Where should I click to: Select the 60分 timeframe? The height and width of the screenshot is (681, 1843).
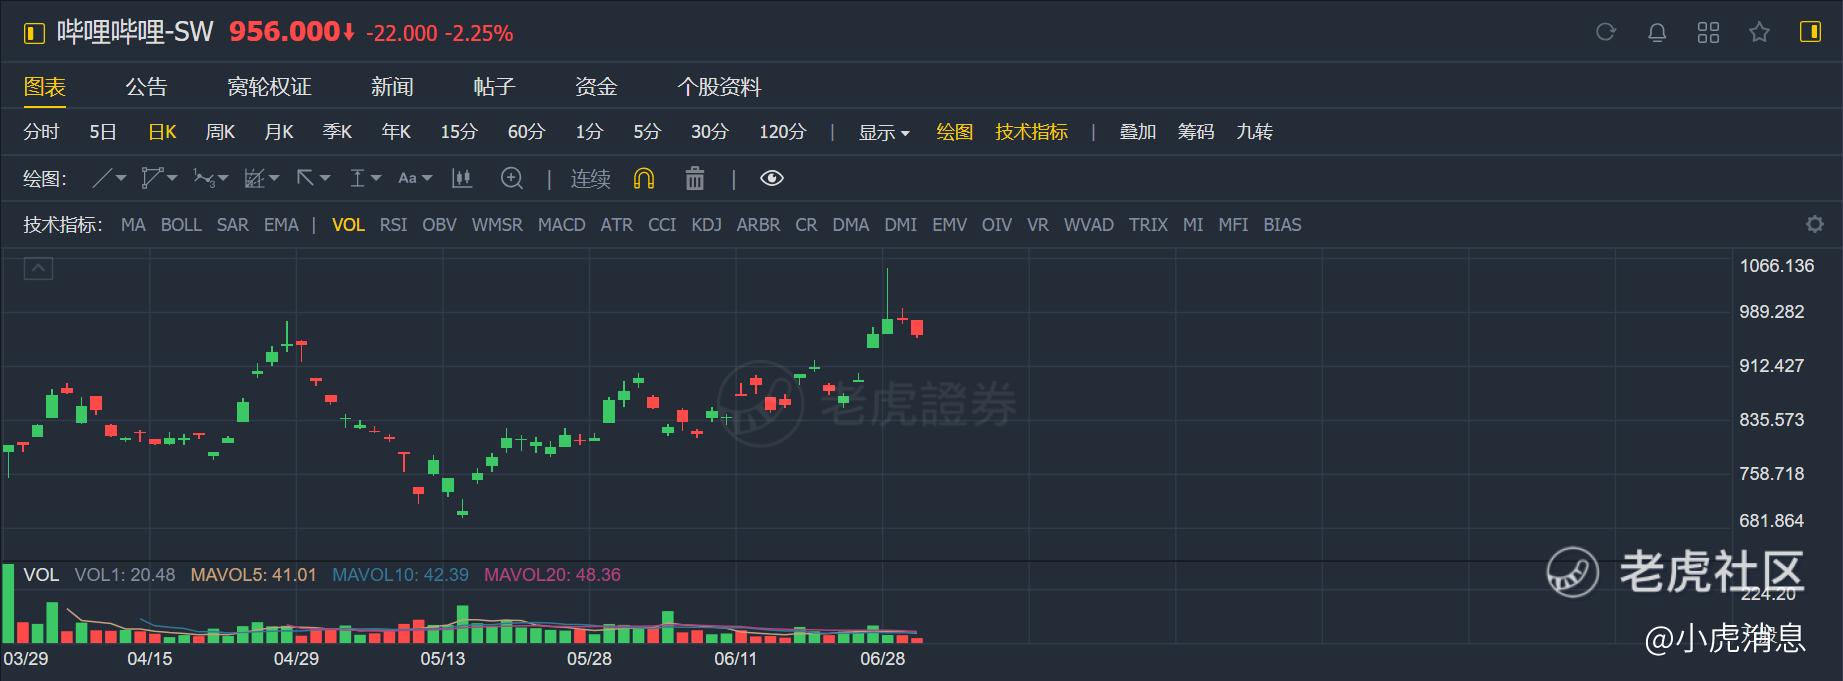pos(526,132)
